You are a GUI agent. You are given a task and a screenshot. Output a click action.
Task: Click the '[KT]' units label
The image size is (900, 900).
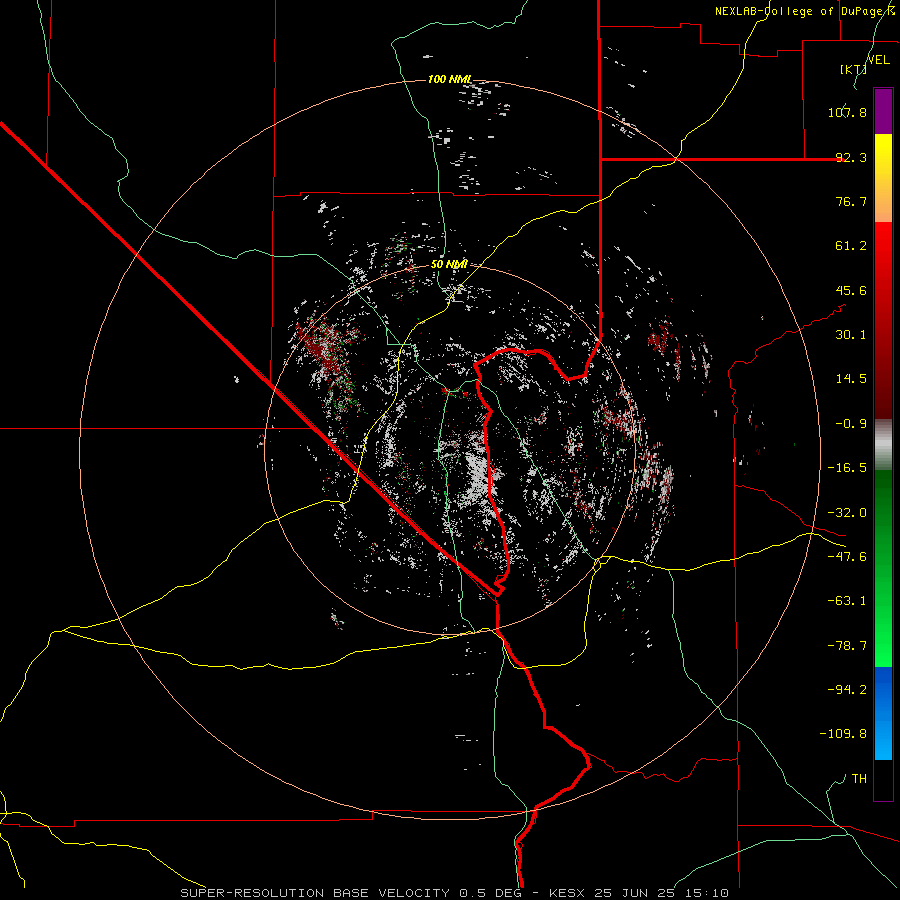[x=853, y=69]
